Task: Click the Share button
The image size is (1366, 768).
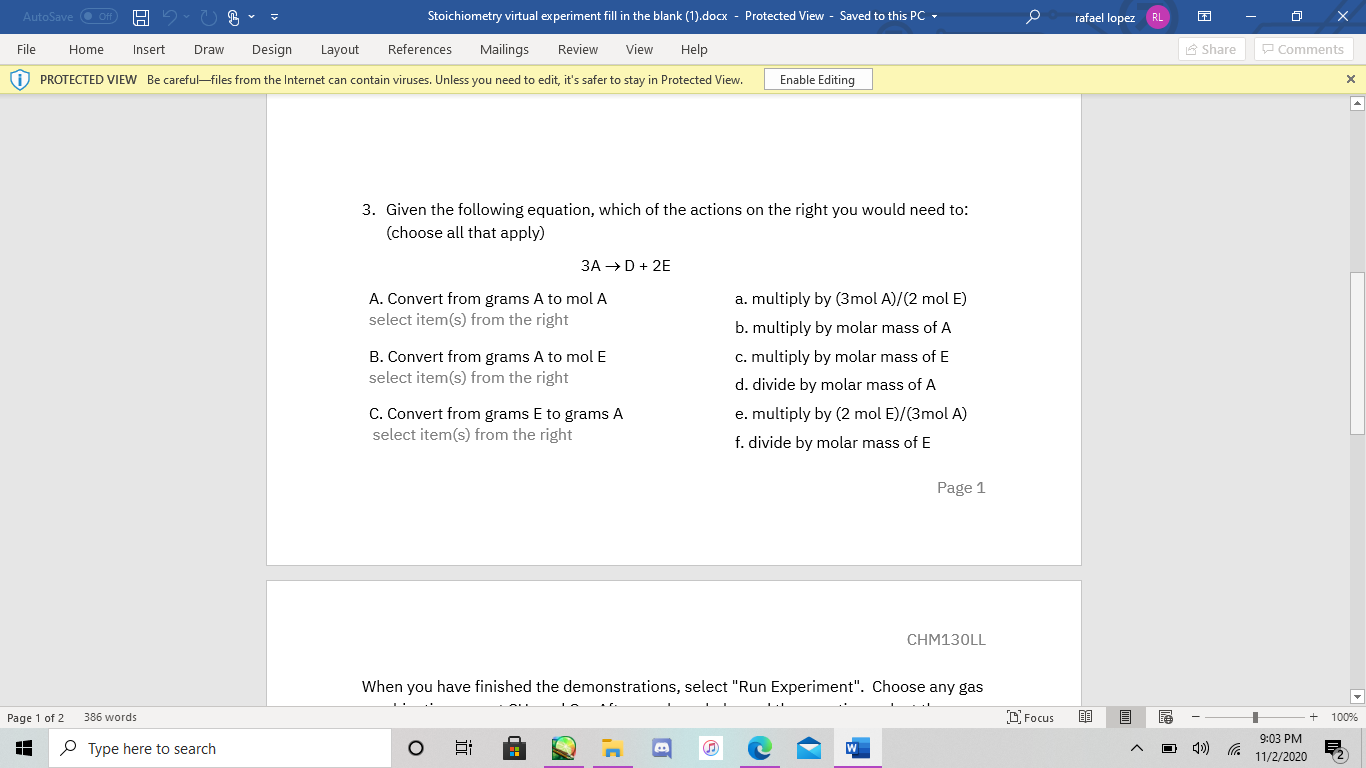Action: click(x=1210, y=49)
